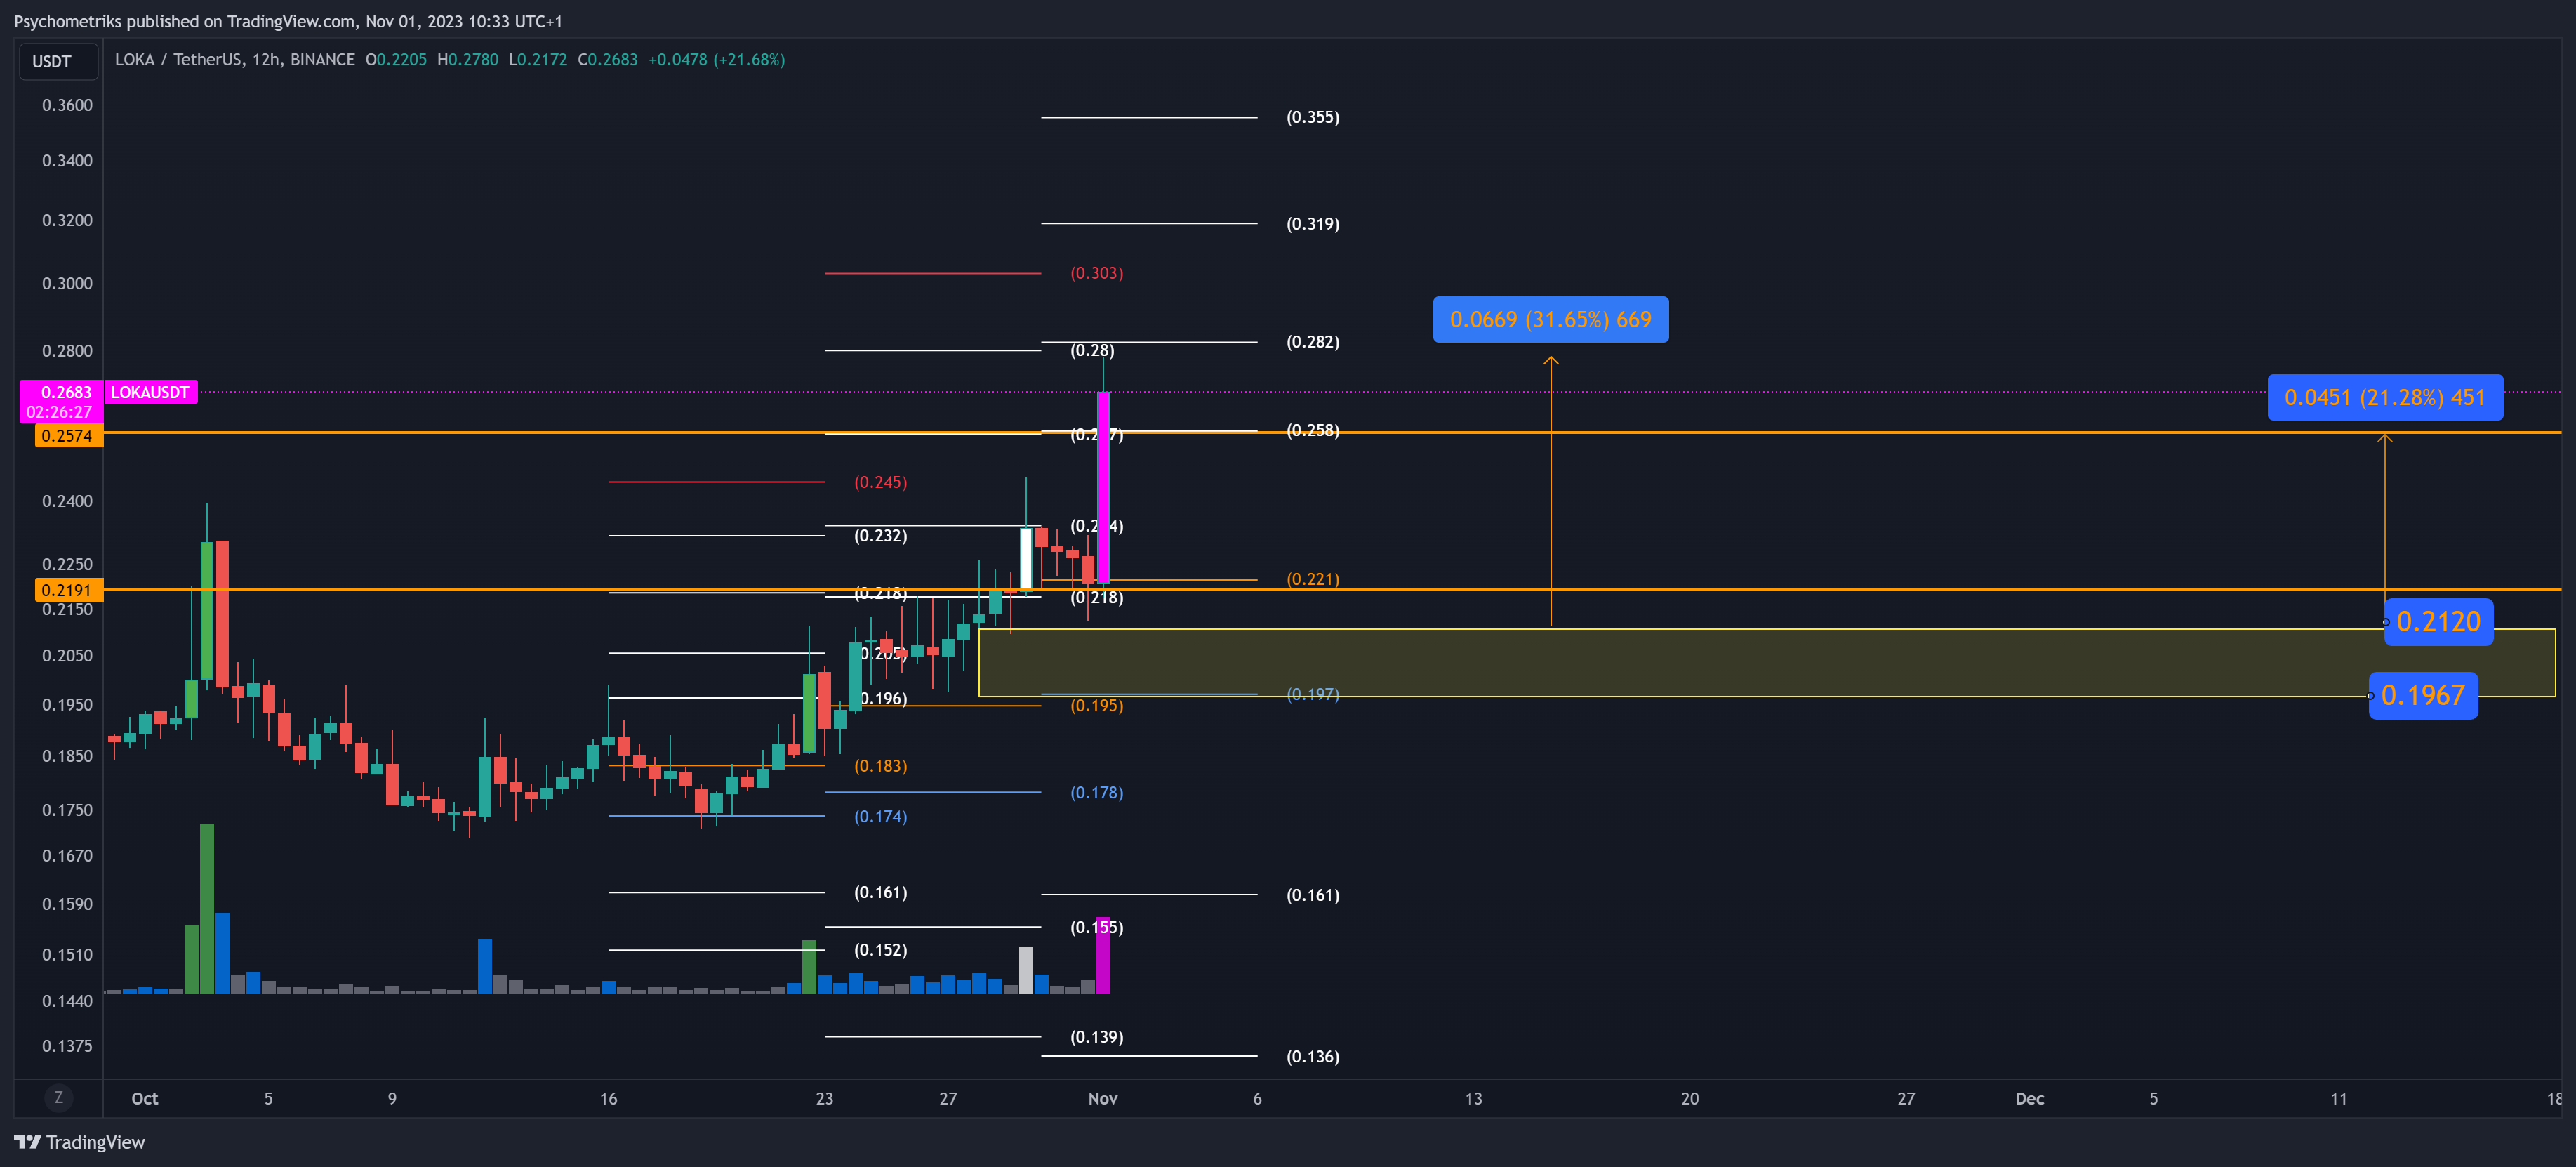Click the blue (0.178) level label
This screenshot has height=1167, width=2576.
[1096, 793]
